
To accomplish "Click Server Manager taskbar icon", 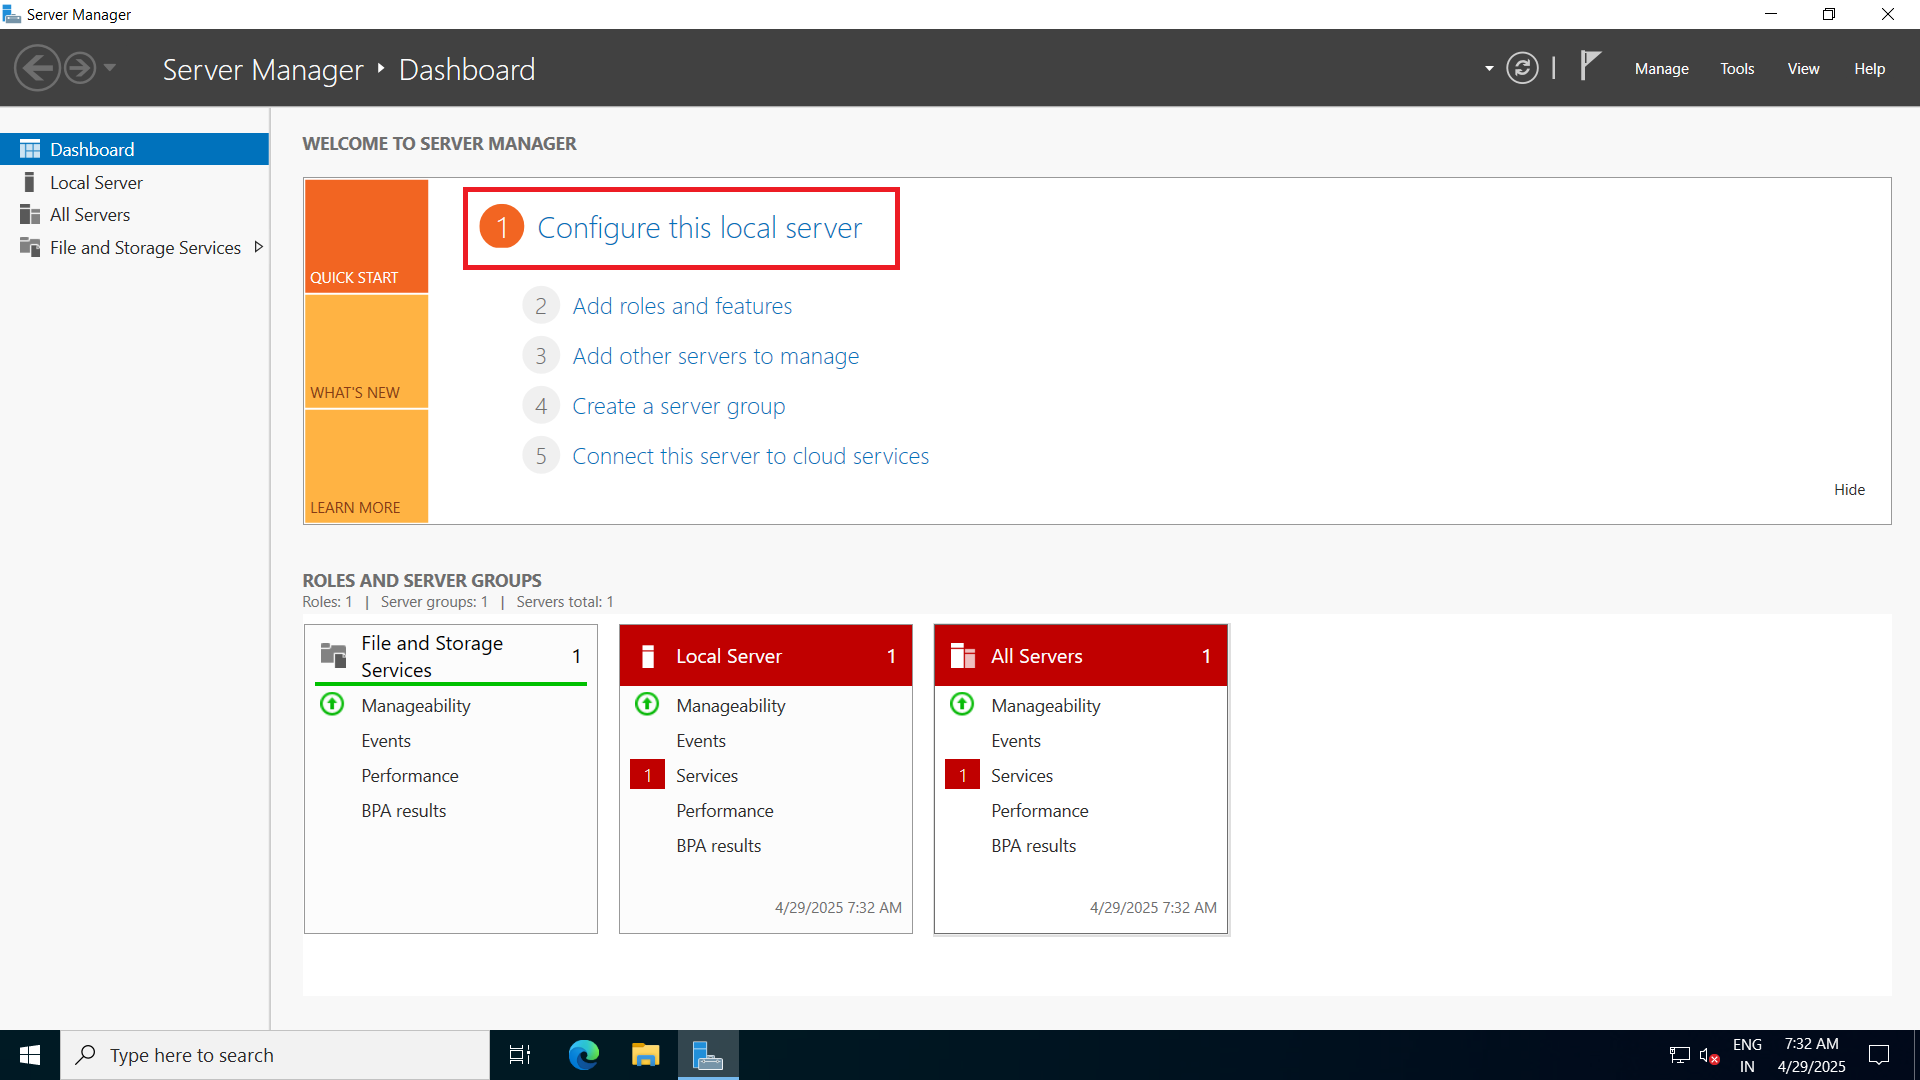I will tap(708, 1055).
